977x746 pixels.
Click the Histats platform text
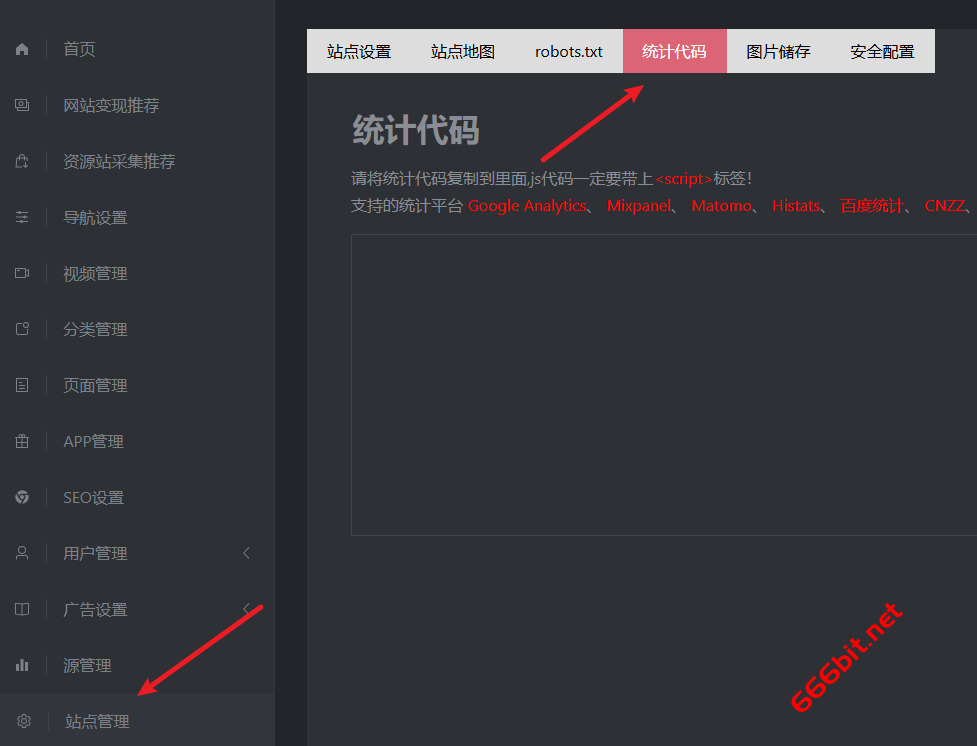(x=796, y=206)
